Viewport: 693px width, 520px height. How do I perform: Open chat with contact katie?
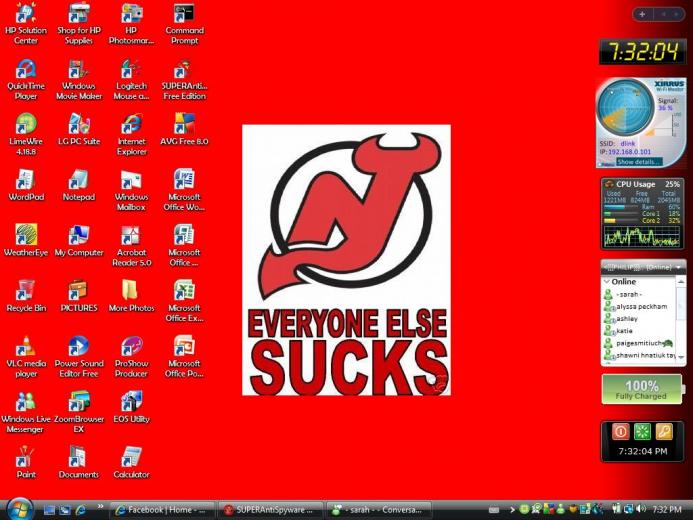tap(619, 331)
